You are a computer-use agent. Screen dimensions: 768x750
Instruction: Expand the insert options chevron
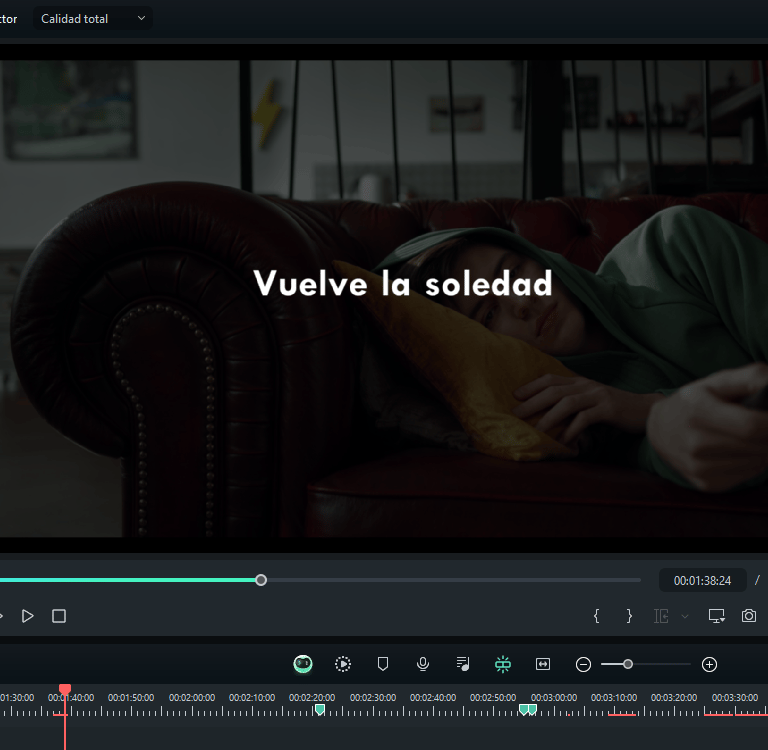click(x=685, y=616)
